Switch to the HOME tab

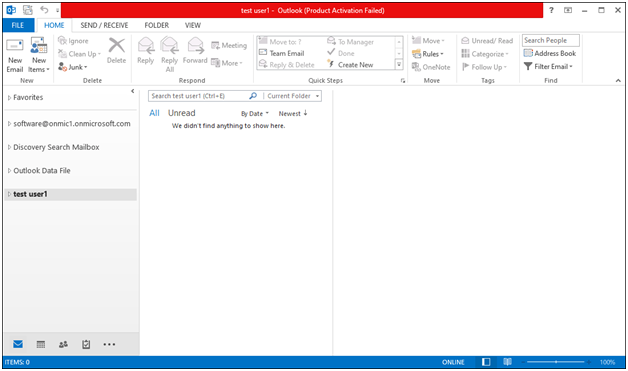pos(54,25)
